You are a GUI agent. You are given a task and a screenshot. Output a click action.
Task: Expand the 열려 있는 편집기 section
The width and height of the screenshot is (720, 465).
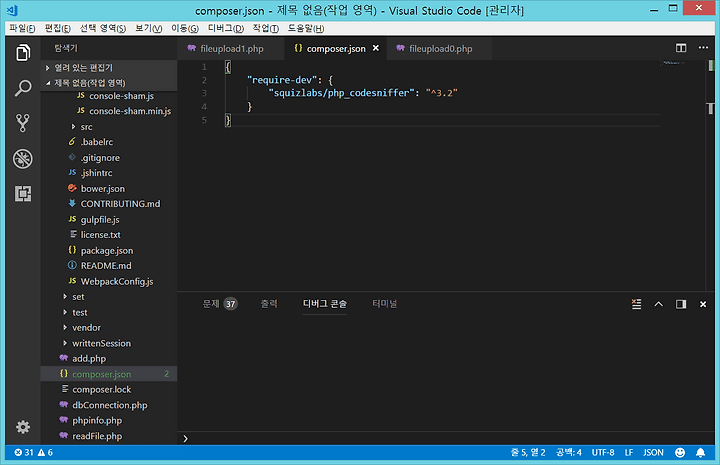(x=109, y=68)
